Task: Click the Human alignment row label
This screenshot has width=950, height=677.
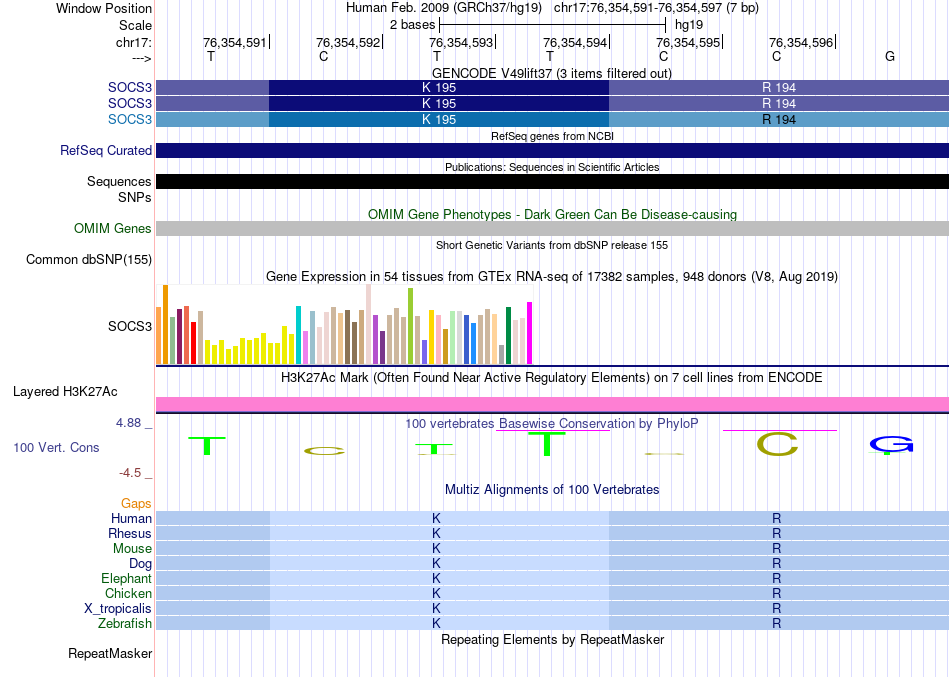Action: click(131, 518)
